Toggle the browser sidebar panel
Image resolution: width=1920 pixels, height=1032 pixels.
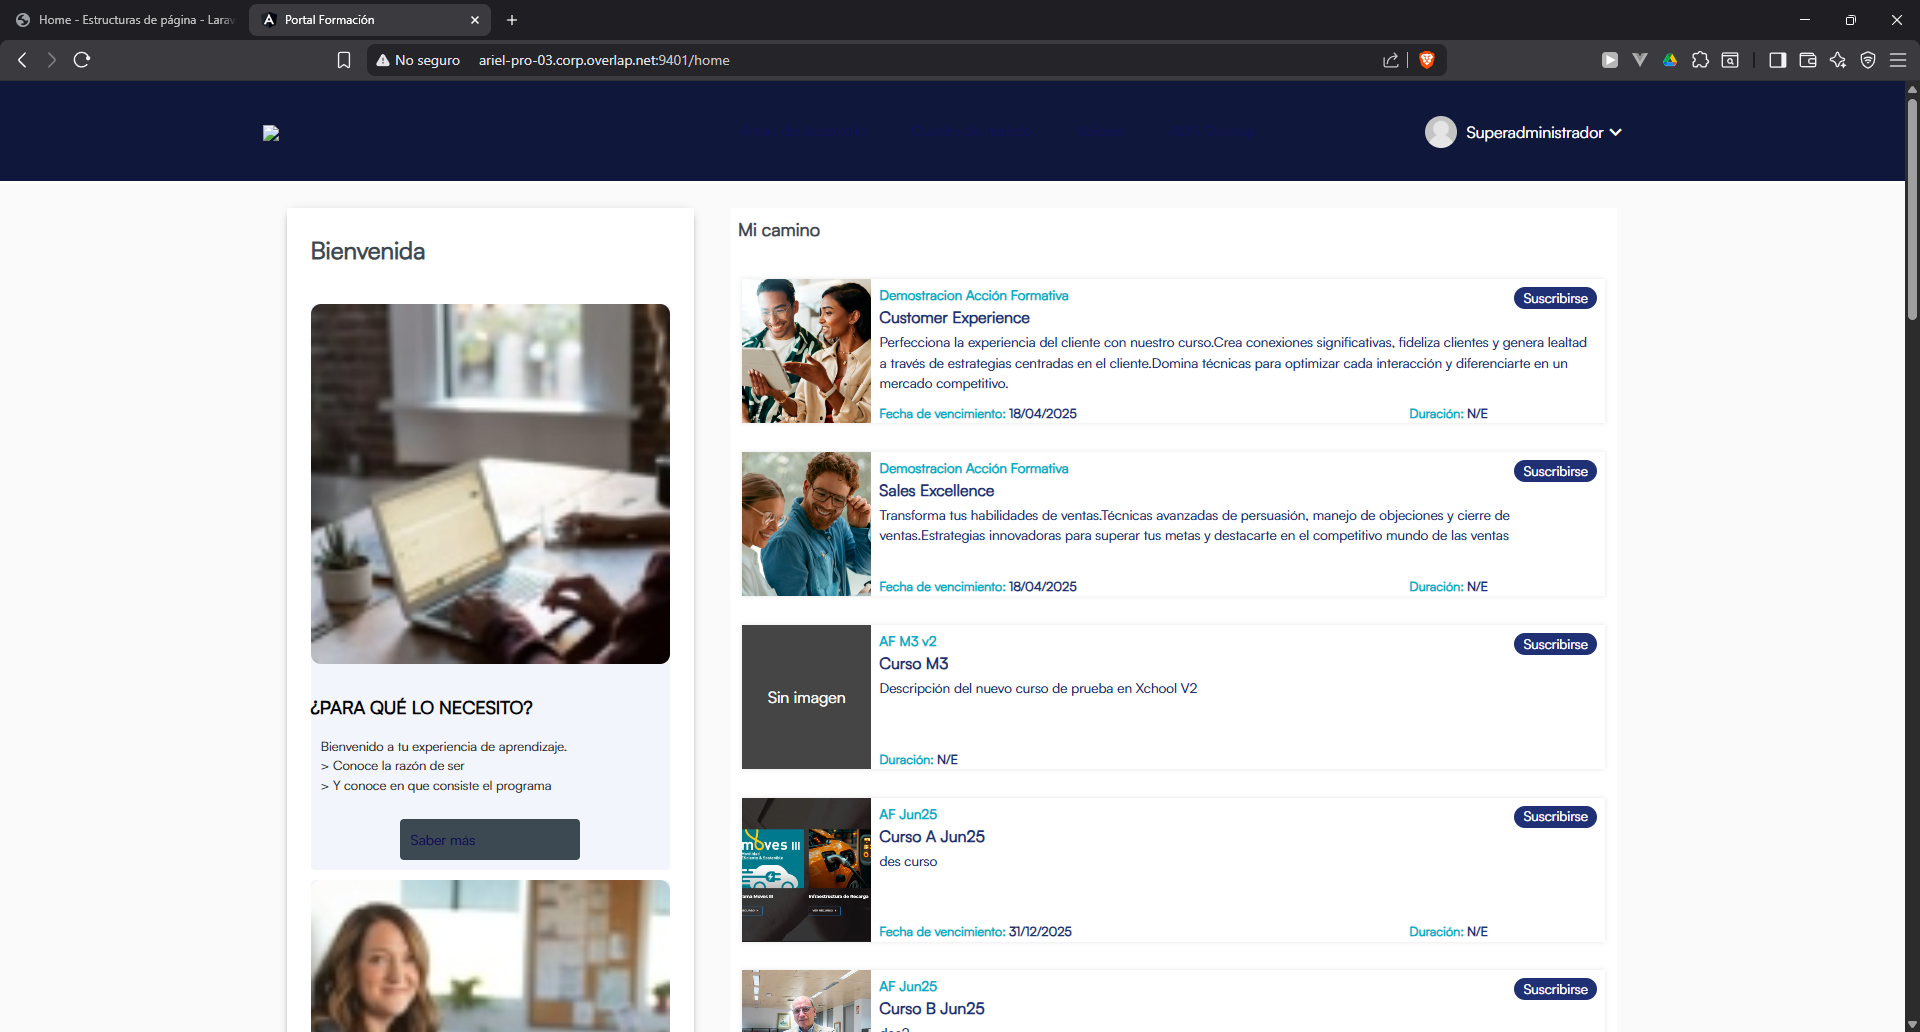pos(1778,60)
